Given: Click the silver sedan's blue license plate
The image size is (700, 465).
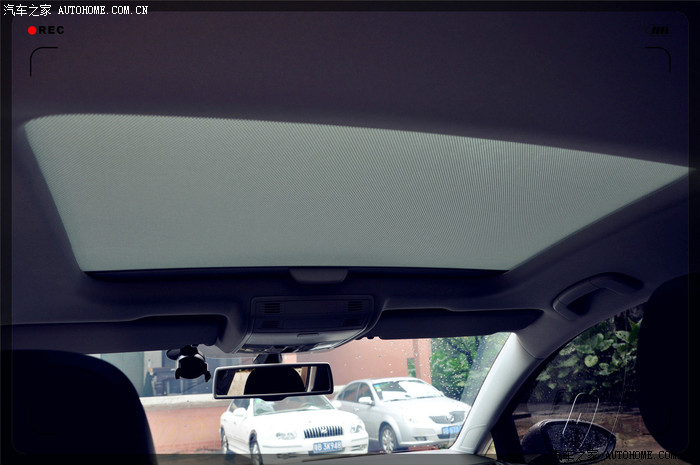Looking at the screenshot, I should click(451, 430).
